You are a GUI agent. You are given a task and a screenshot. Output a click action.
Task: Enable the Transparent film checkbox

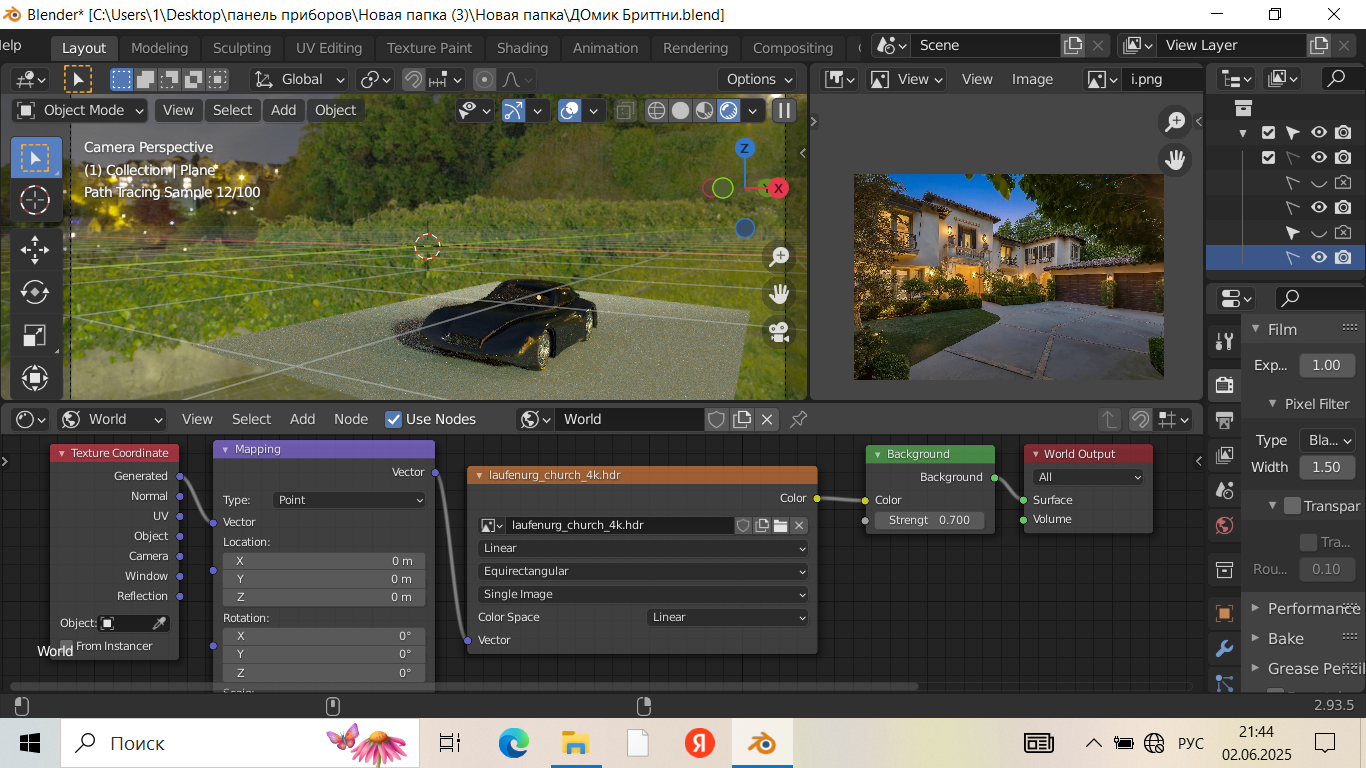[x=1292, y=506]
